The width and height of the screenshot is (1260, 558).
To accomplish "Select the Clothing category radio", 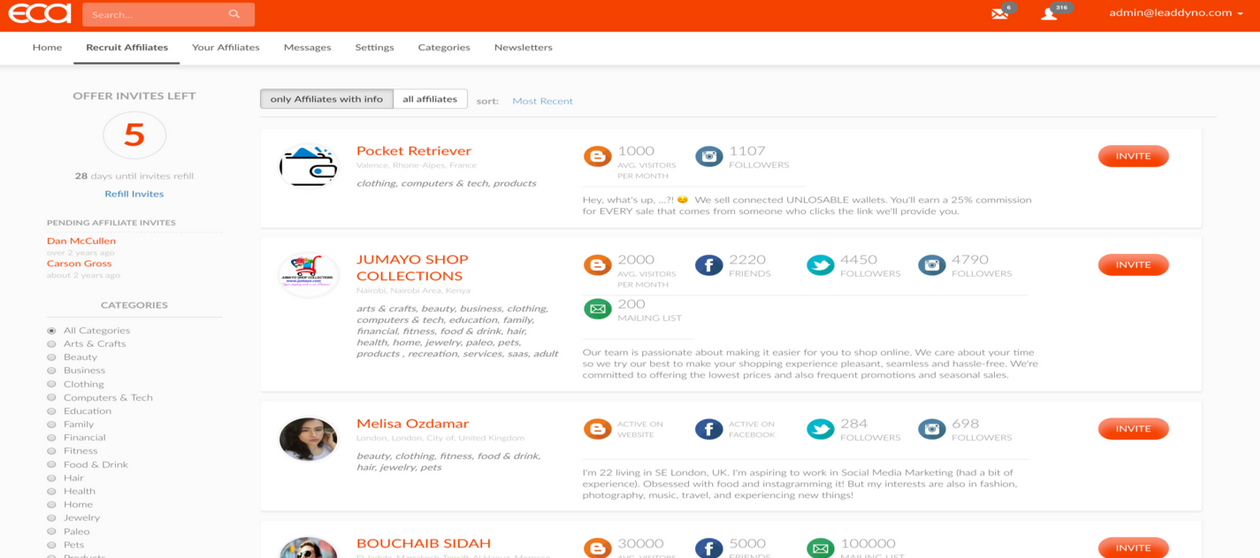I will click(52, 384).
